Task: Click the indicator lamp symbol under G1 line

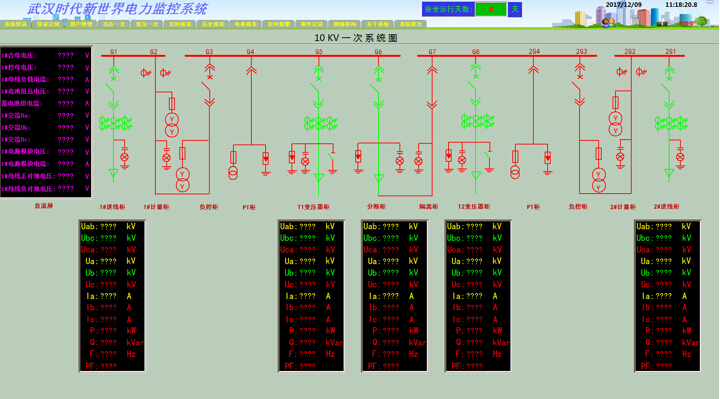Action: pos(124,157)
